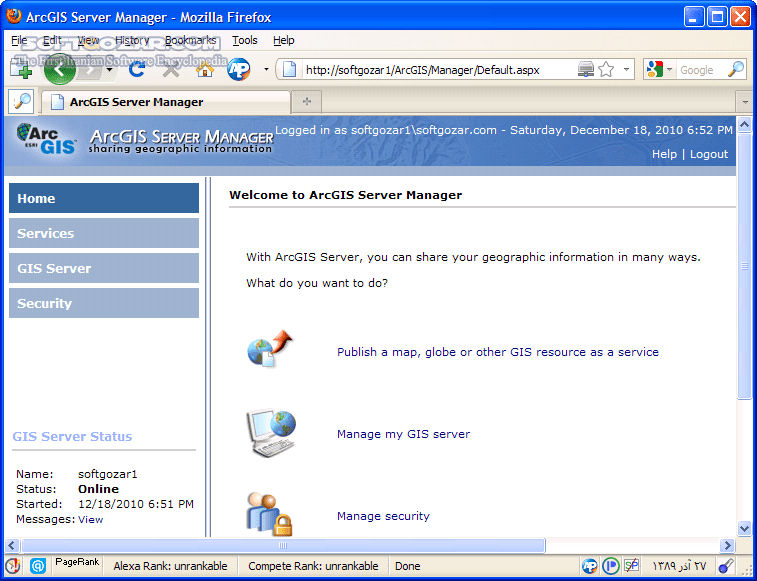Viewport: 757px width, 581px height.
Task: View GIS server messages link
Action: 90,520
